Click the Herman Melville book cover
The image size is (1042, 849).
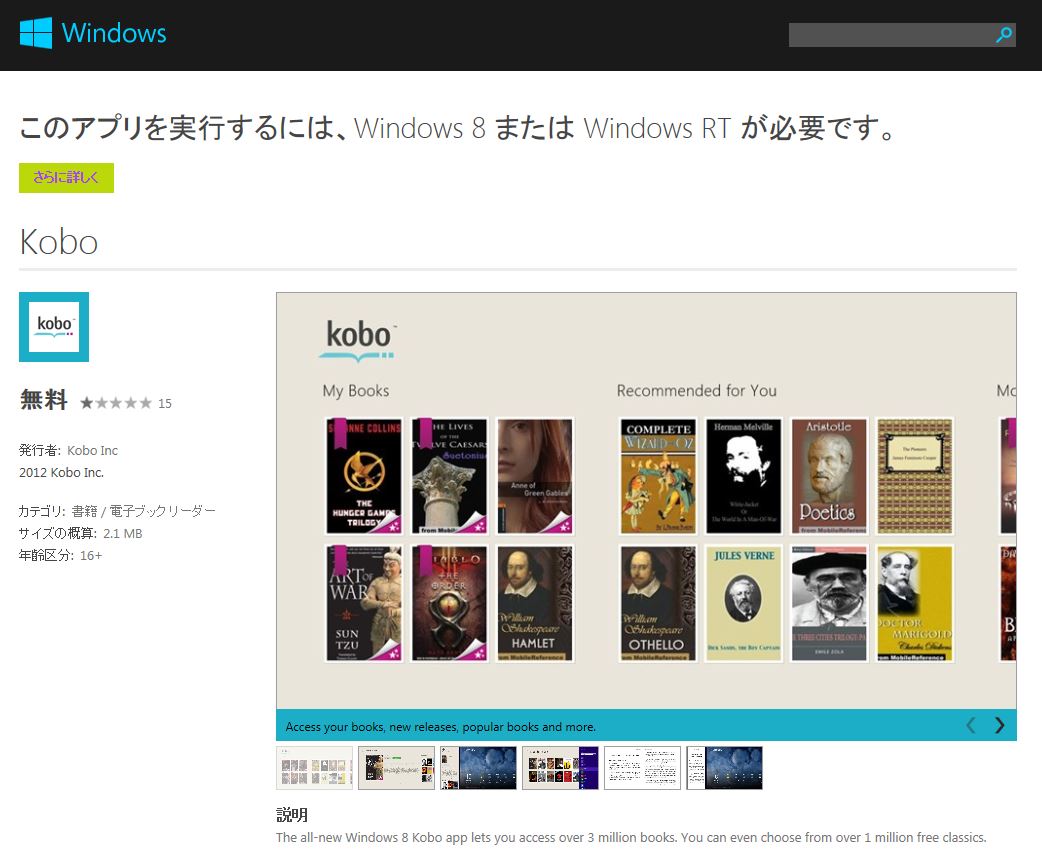tap(744, 476)
